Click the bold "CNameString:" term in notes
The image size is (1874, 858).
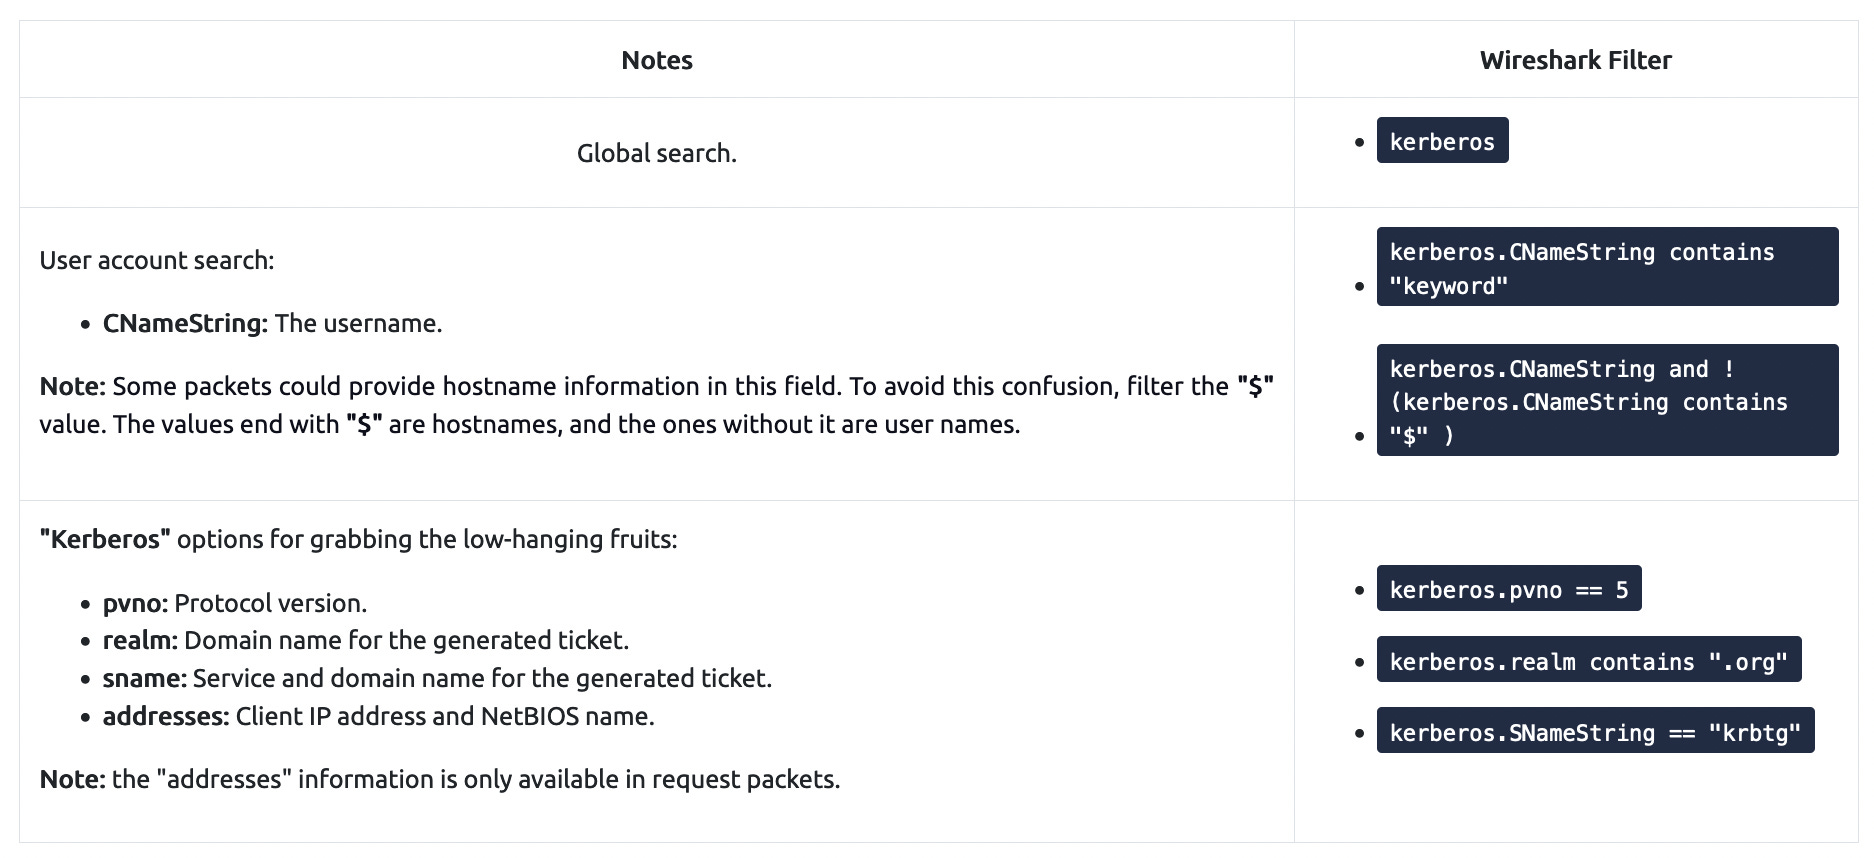click(185, 323)
